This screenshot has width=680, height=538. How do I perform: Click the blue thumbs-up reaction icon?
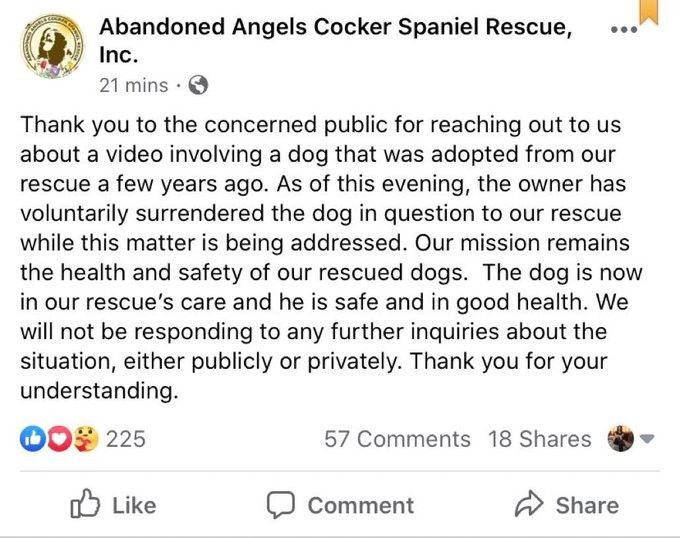[x=31, y=439]
